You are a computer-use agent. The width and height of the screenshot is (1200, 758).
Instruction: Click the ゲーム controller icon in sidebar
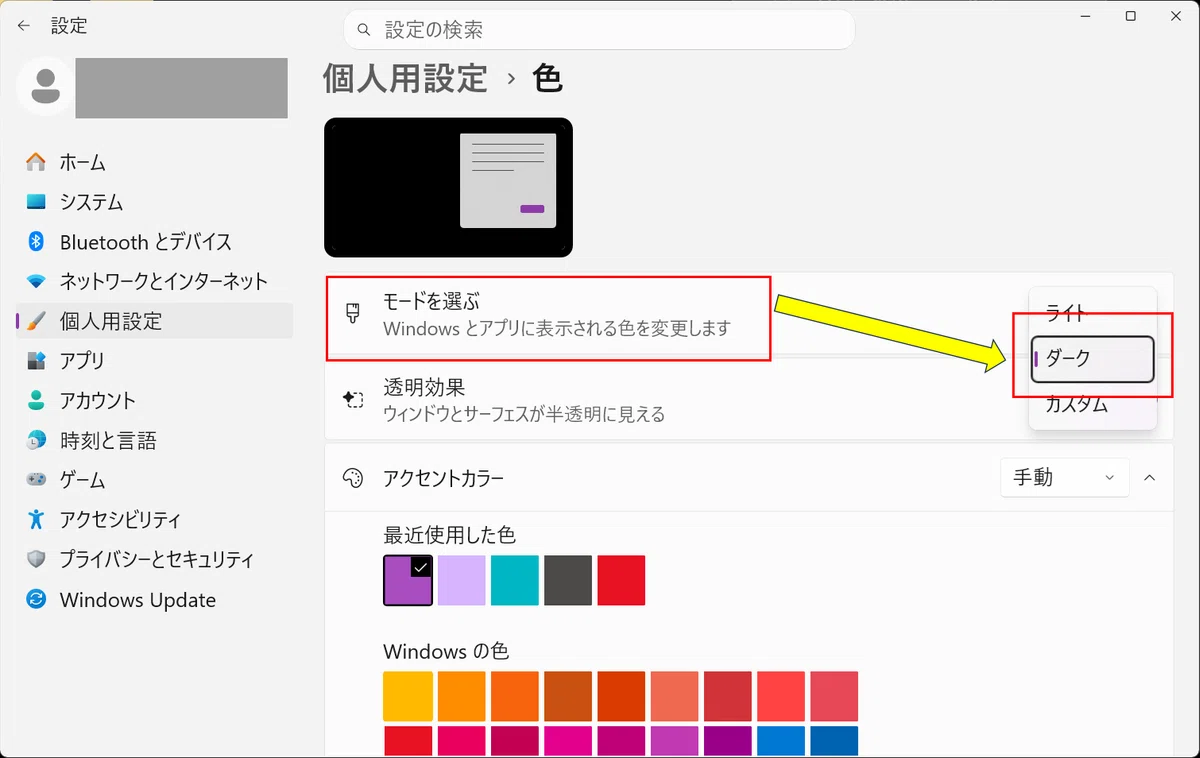[36, 480]
